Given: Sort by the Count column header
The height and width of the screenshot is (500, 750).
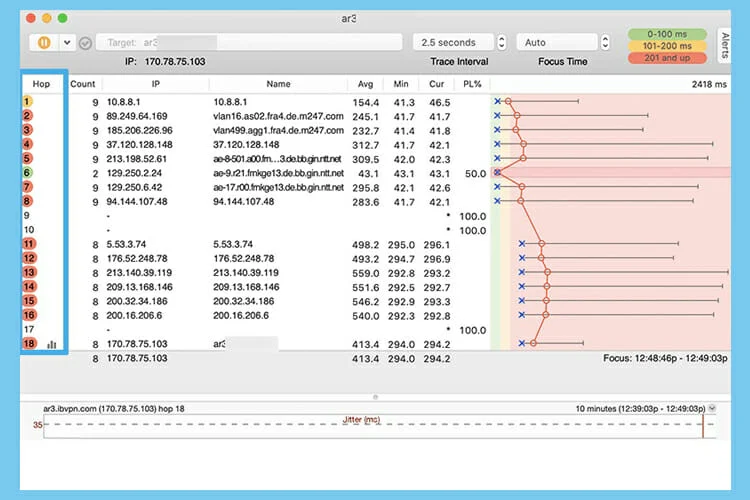Looking at the screenshot, I should 83,84.
